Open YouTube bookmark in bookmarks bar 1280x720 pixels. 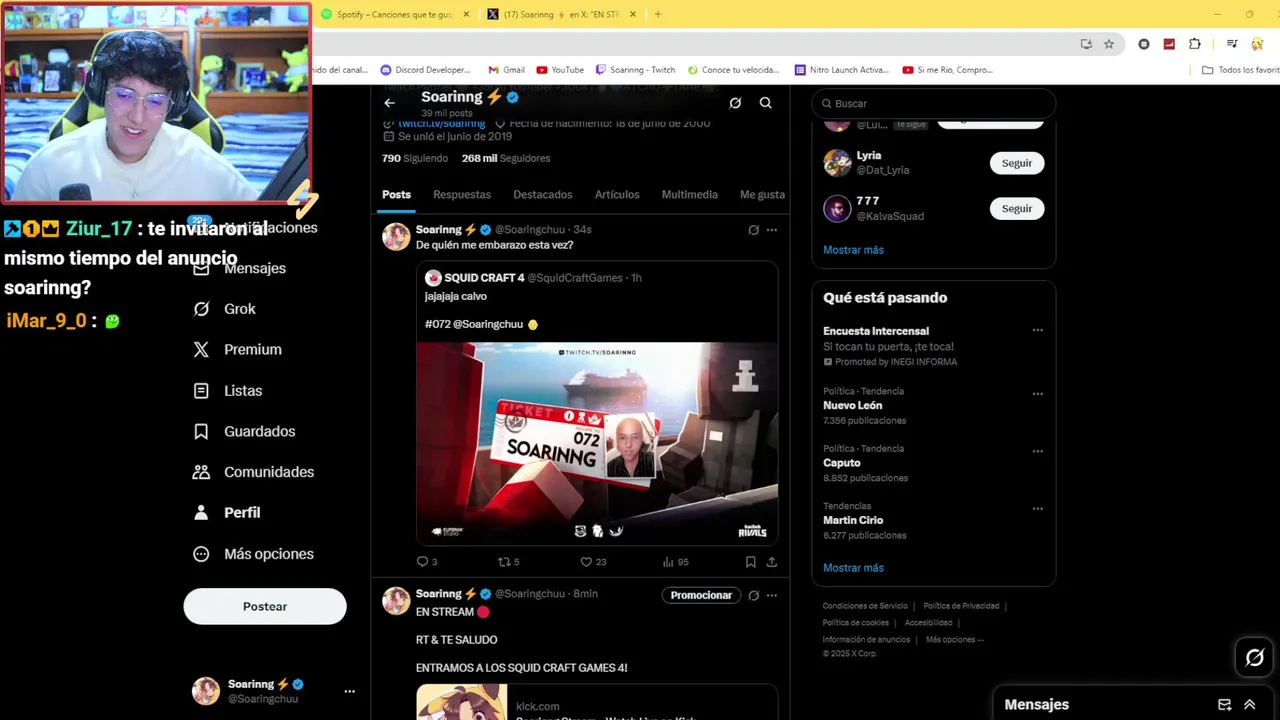pos(560,70)
